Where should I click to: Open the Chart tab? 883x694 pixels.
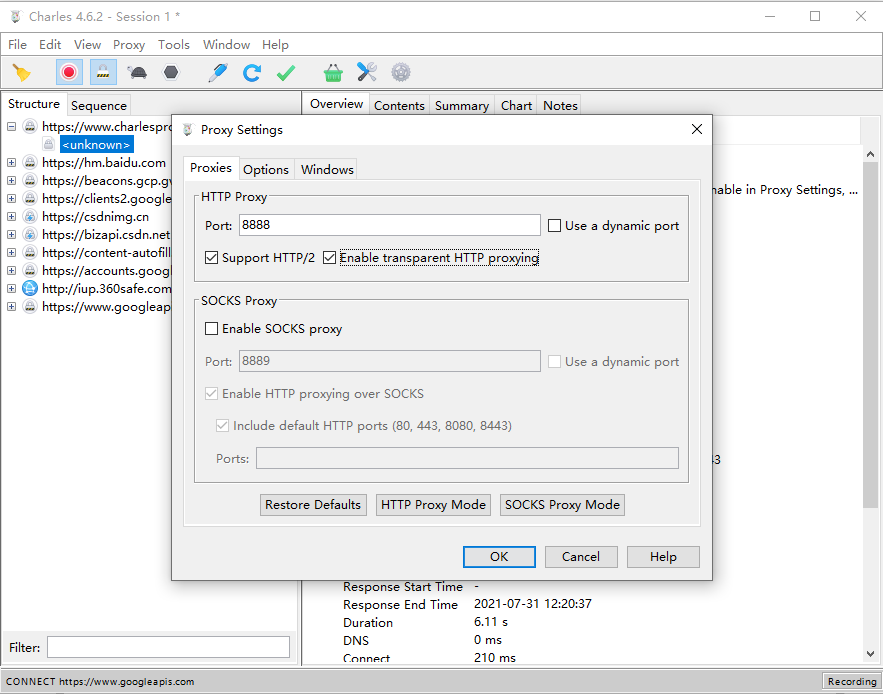(516, 105)
